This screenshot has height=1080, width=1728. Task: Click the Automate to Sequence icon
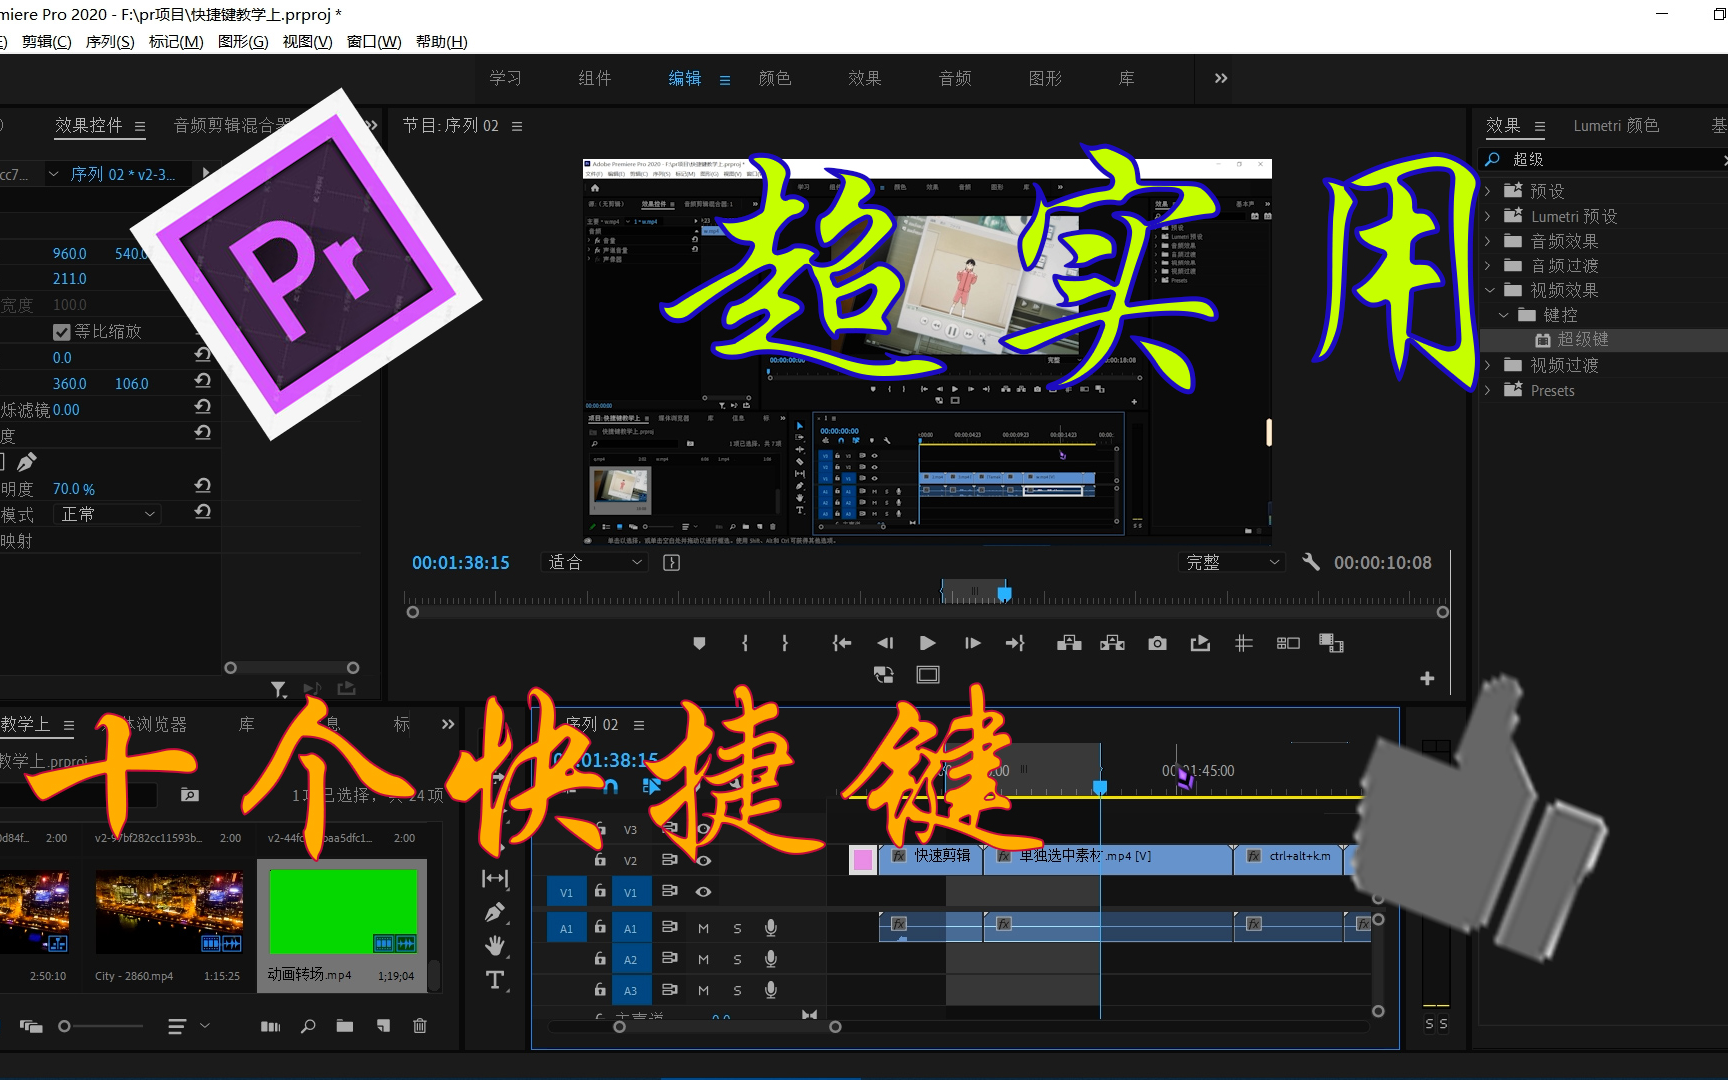point(270,1026)
